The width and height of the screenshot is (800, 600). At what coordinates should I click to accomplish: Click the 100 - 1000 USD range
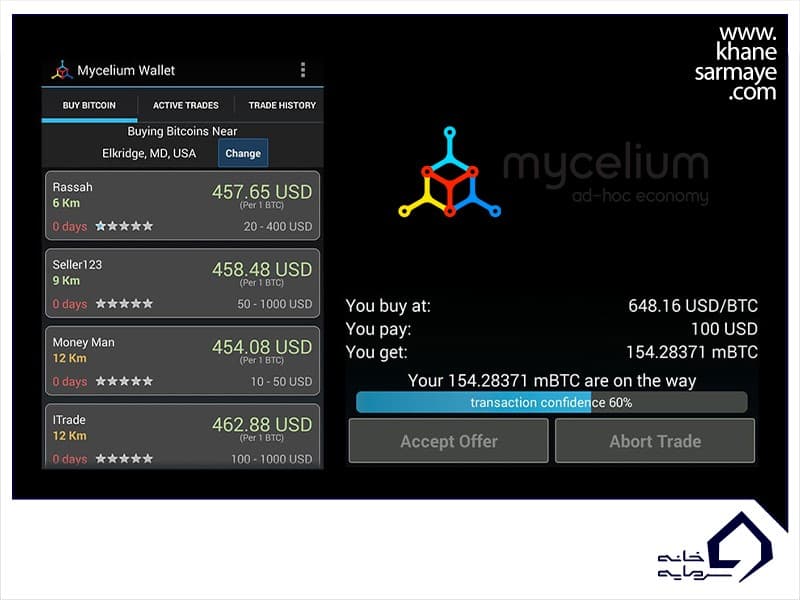click(271, 459)
